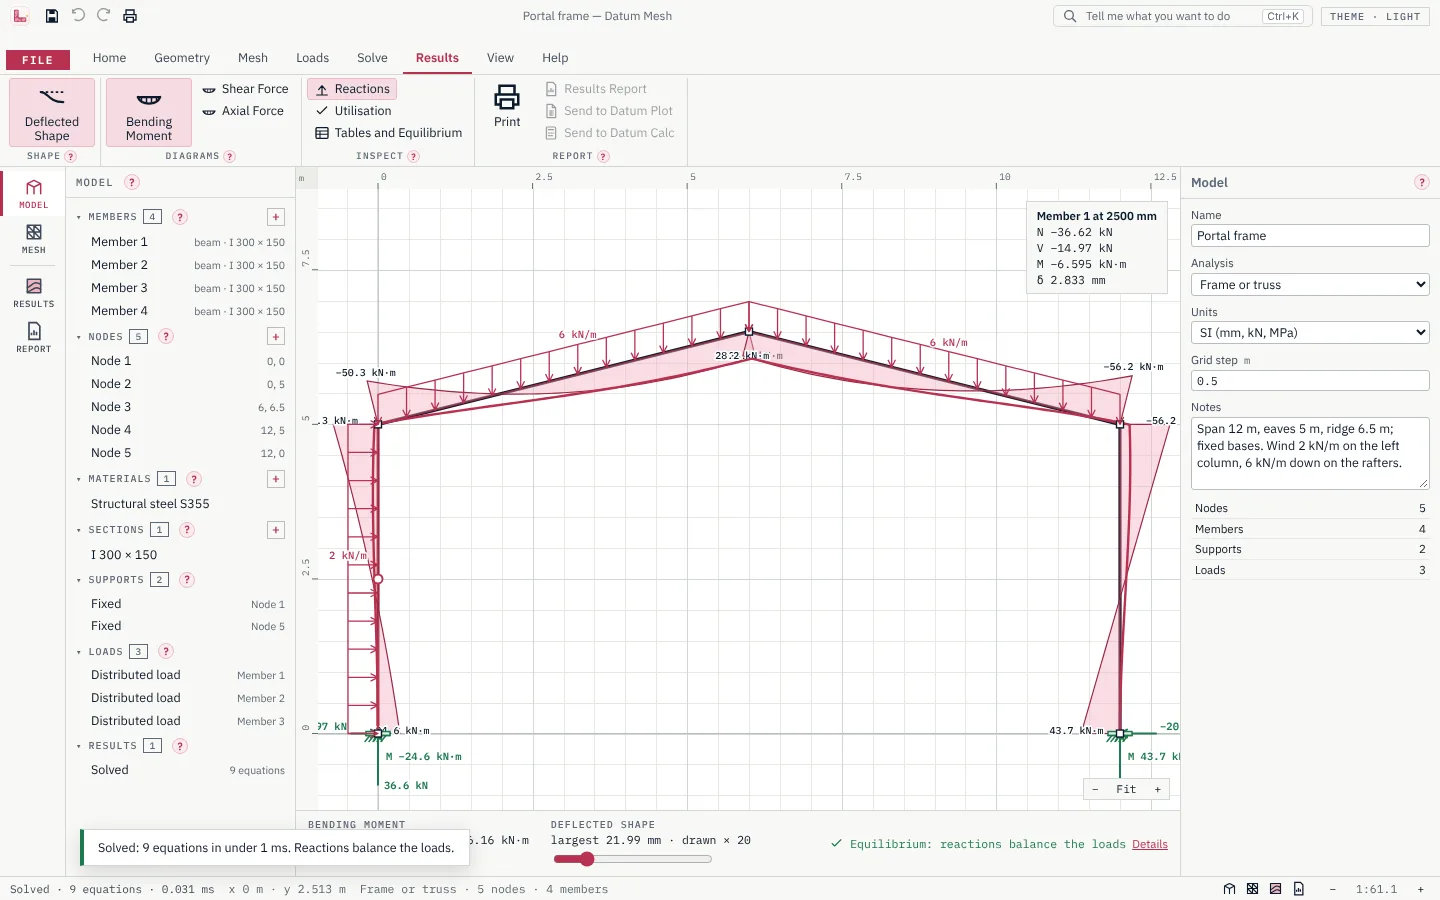Save the model with the floppy disk icon

tap(52, 16)
